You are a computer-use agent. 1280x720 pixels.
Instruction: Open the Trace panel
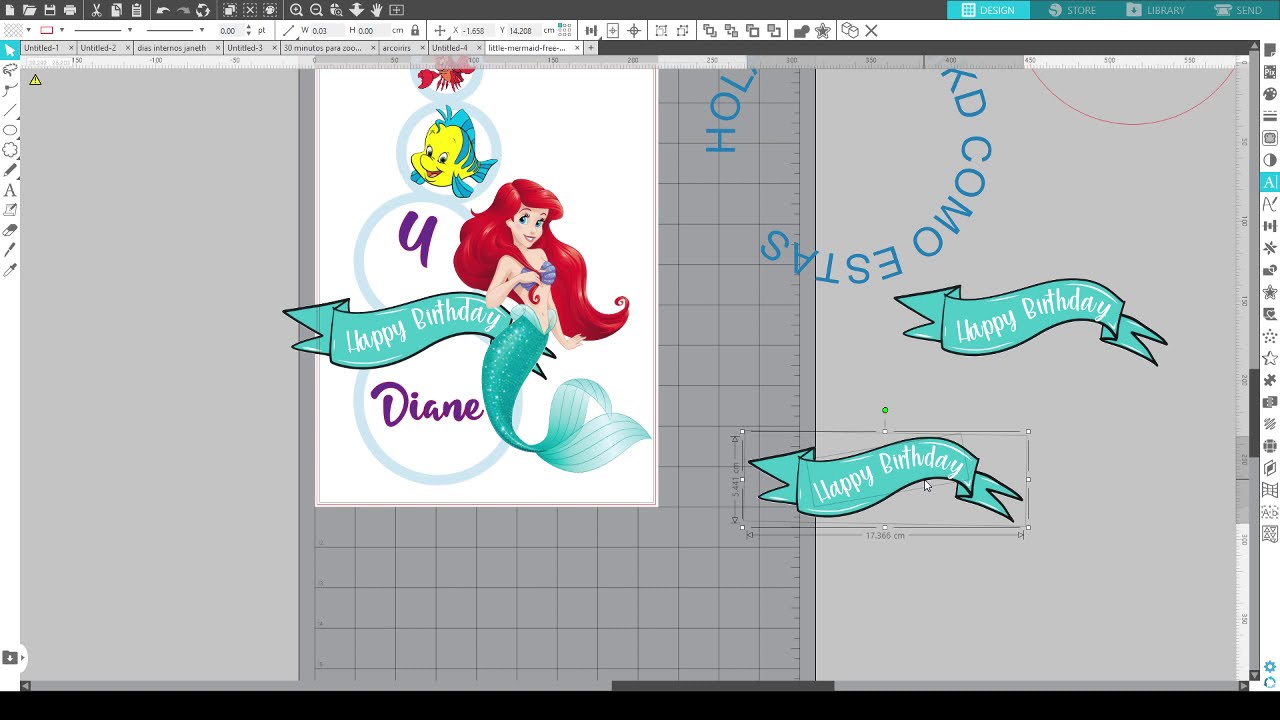(1270, 138)
